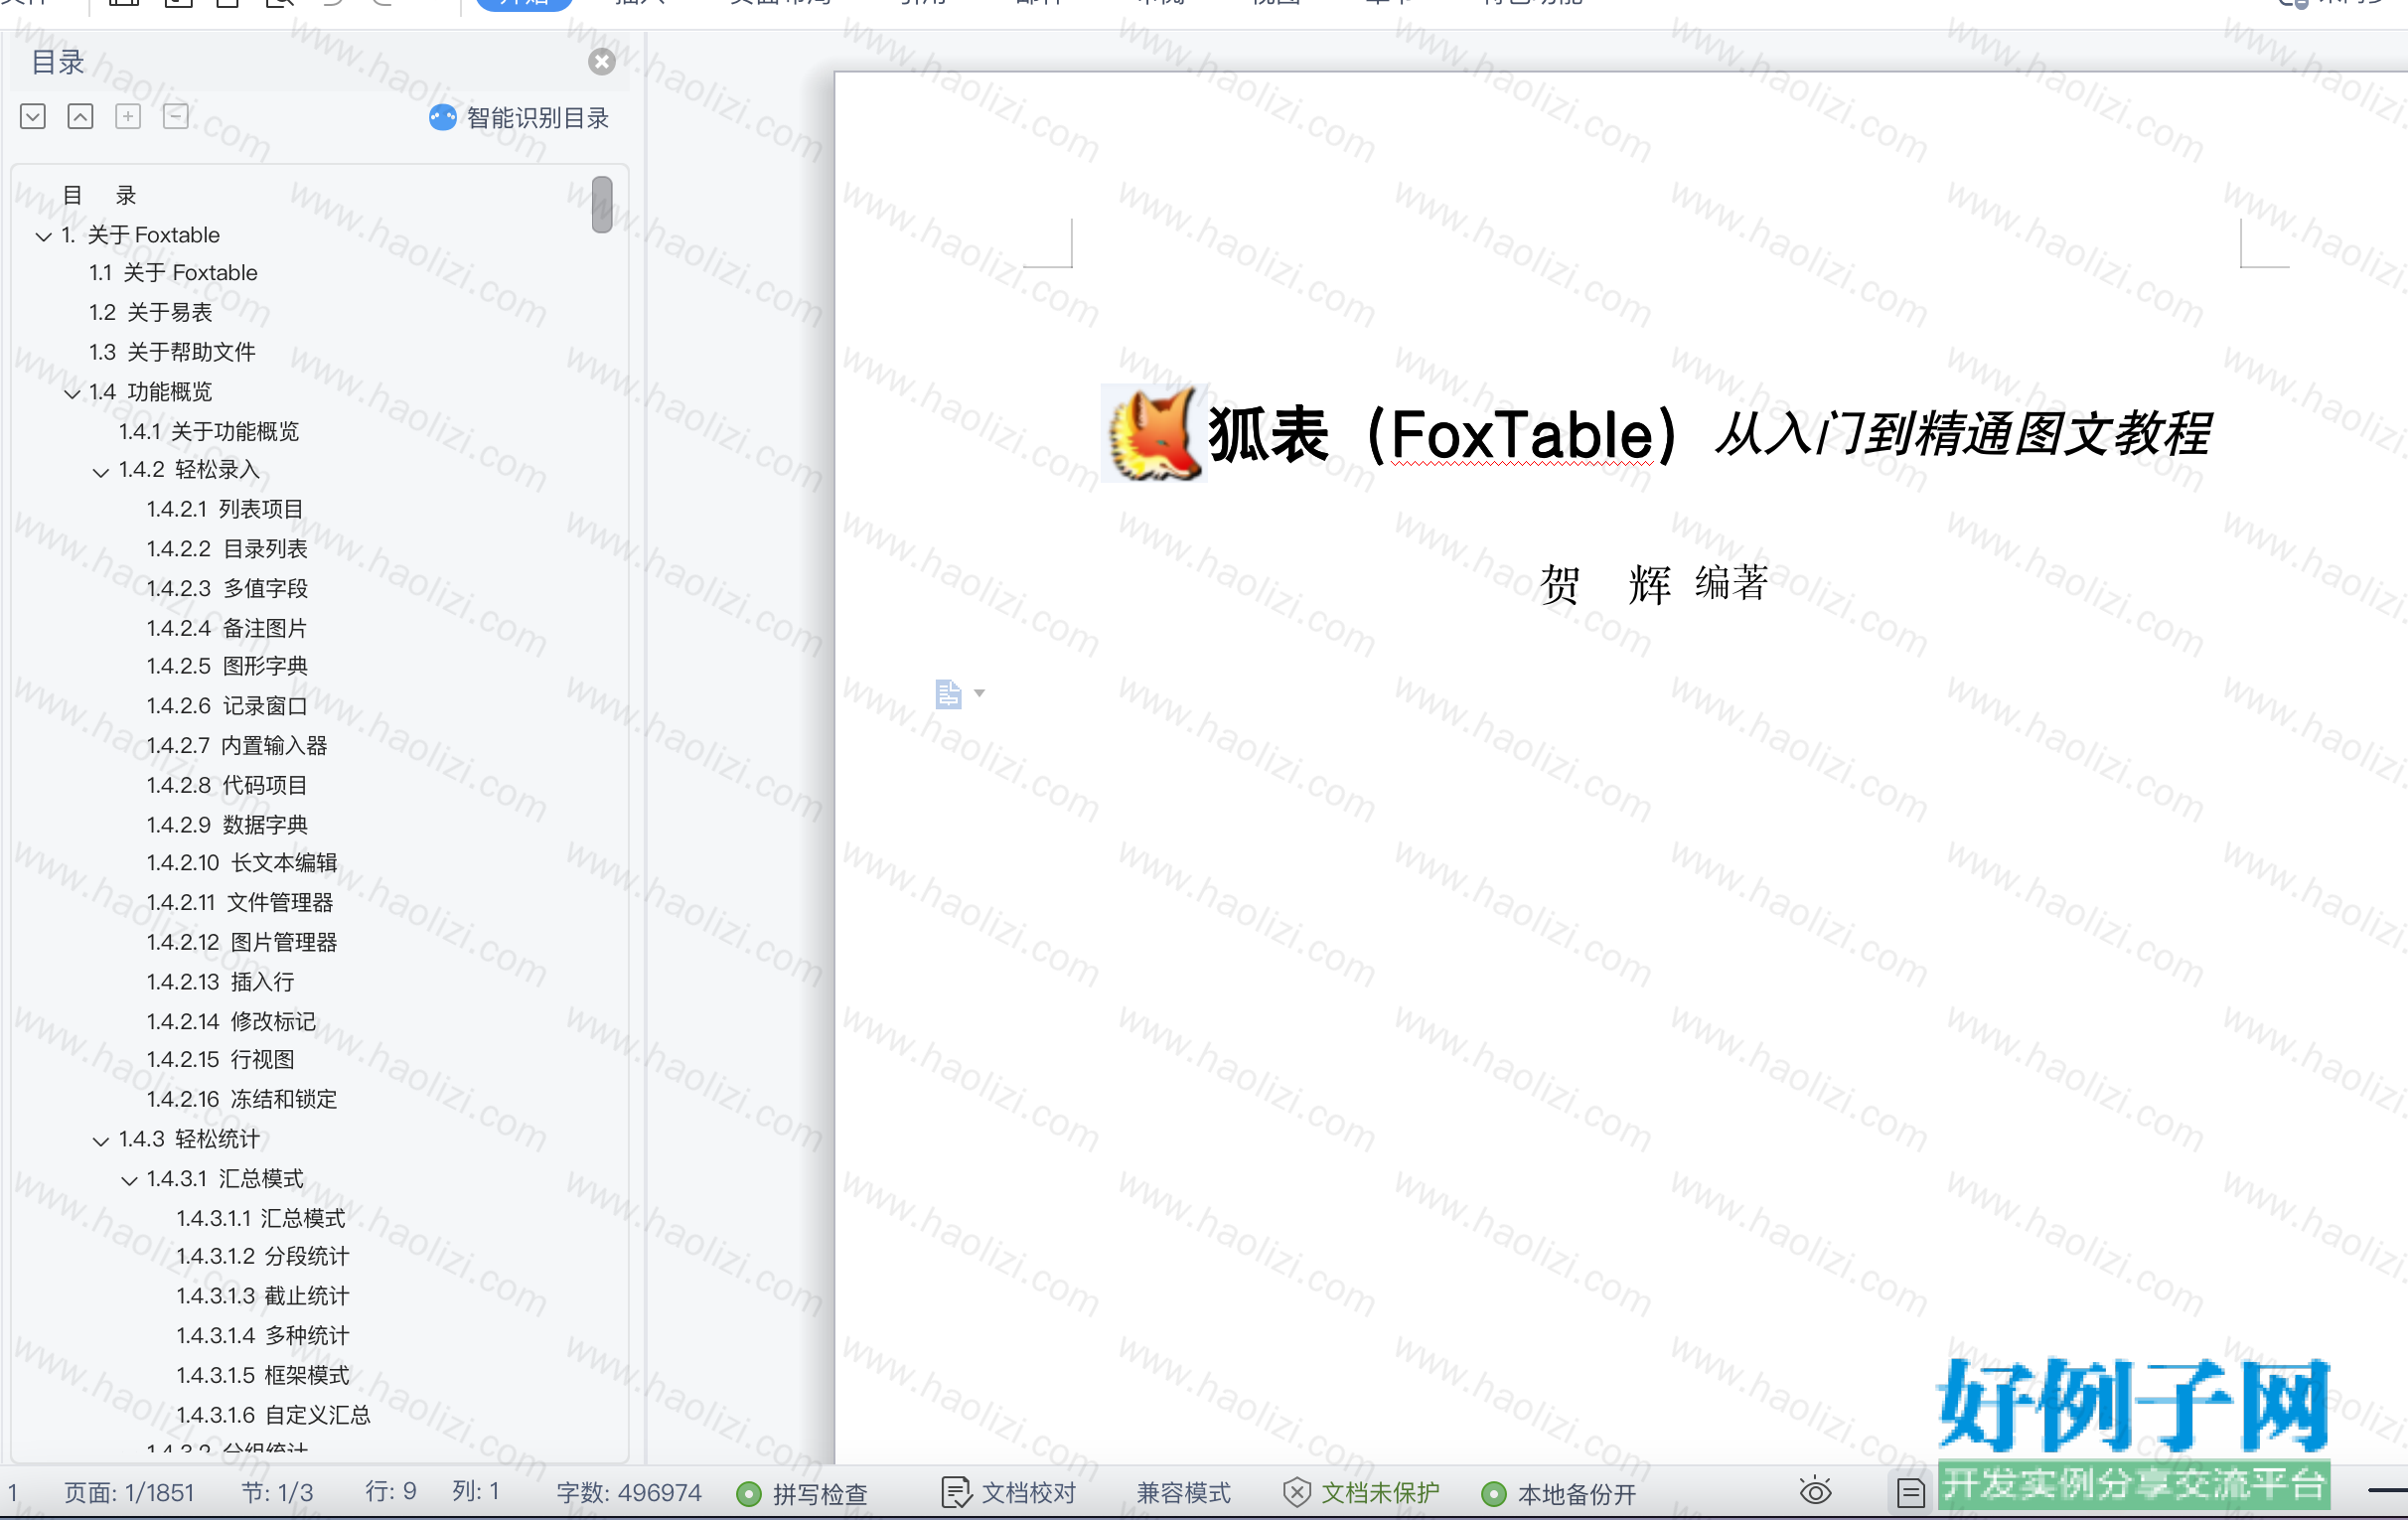Toggle 拼写检查 in the status bar
2408x1520 pixels.
802,1494
